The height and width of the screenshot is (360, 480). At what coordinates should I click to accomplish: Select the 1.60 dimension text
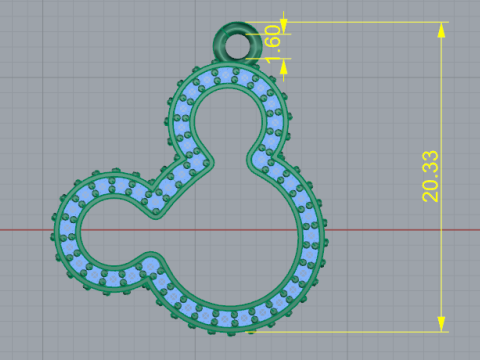pos(273,43)
